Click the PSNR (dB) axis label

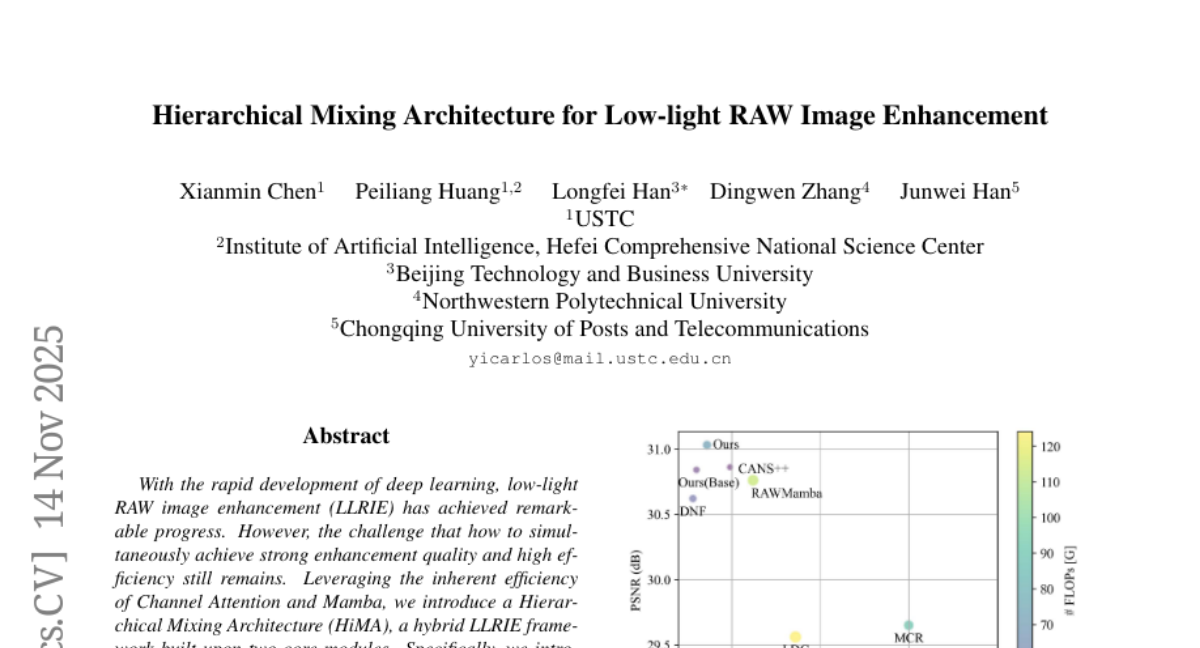(636, 578)
